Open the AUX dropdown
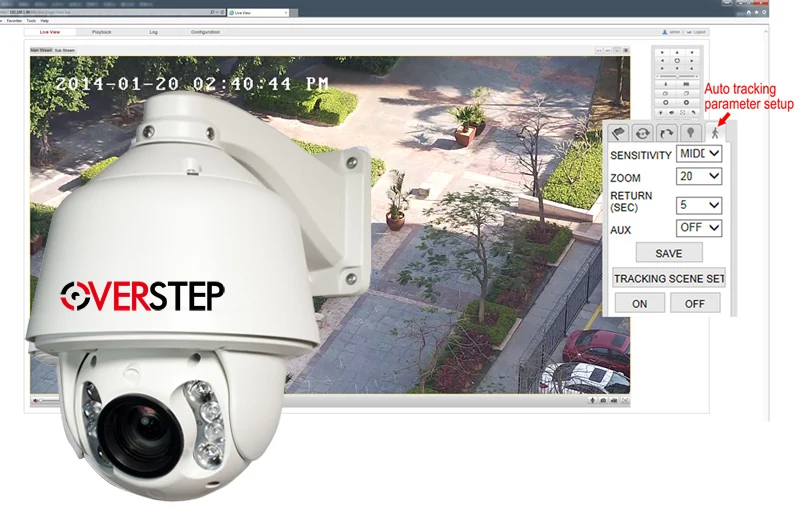Viewport: 800px width, 510px height. point(699,227)
